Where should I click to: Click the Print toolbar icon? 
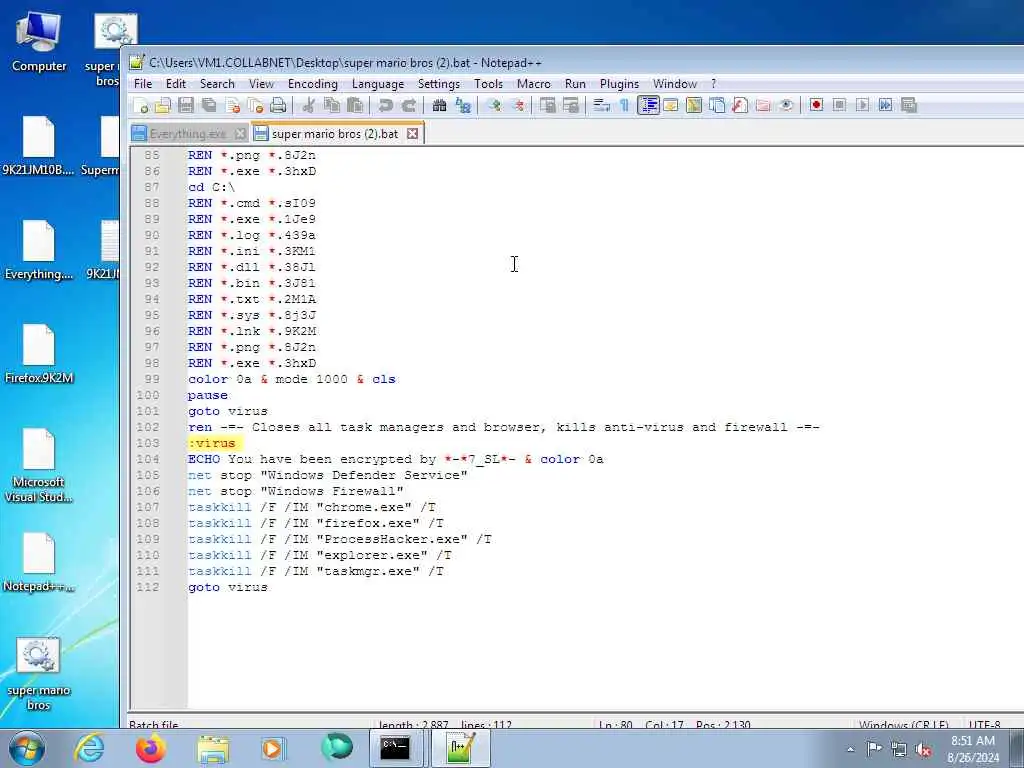pos(278,105)
